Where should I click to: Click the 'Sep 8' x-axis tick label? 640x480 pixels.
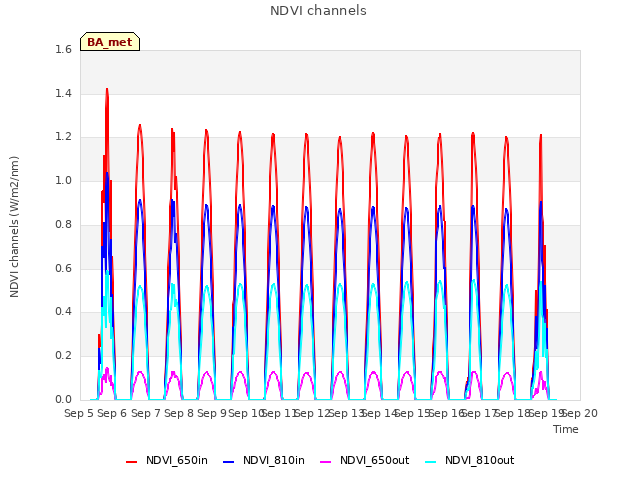click(x=179, y=413)
